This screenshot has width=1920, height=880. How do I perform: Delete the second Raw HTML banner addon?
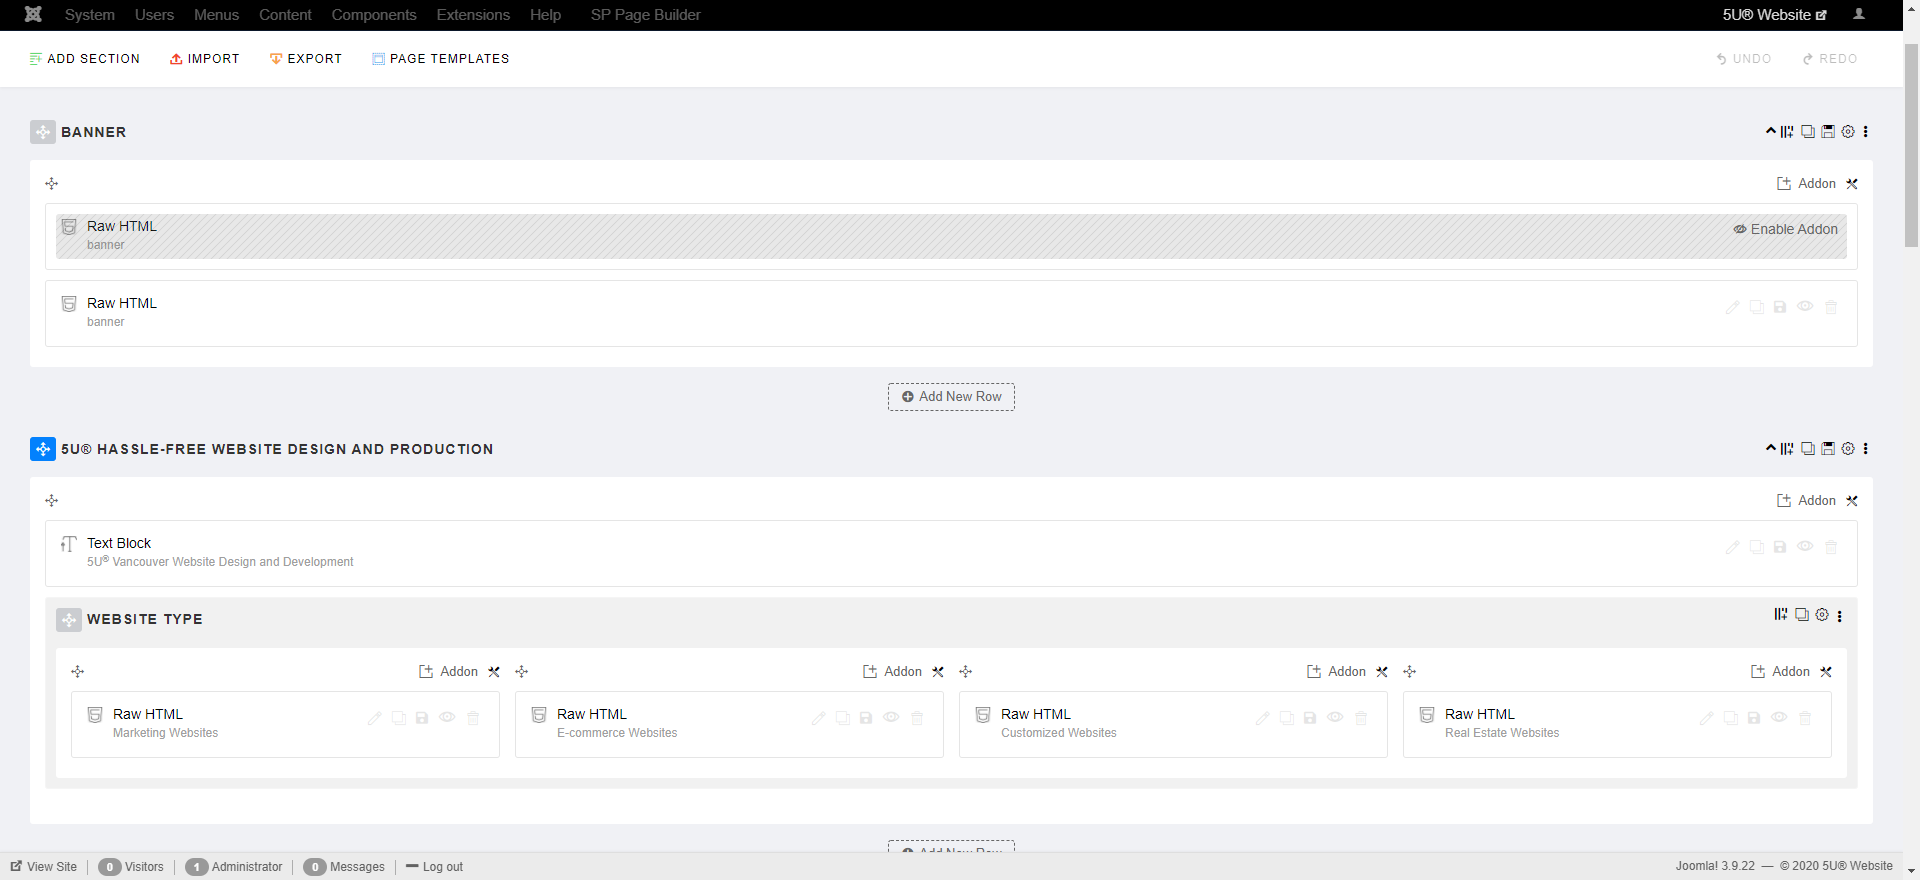coord(1831,307)
